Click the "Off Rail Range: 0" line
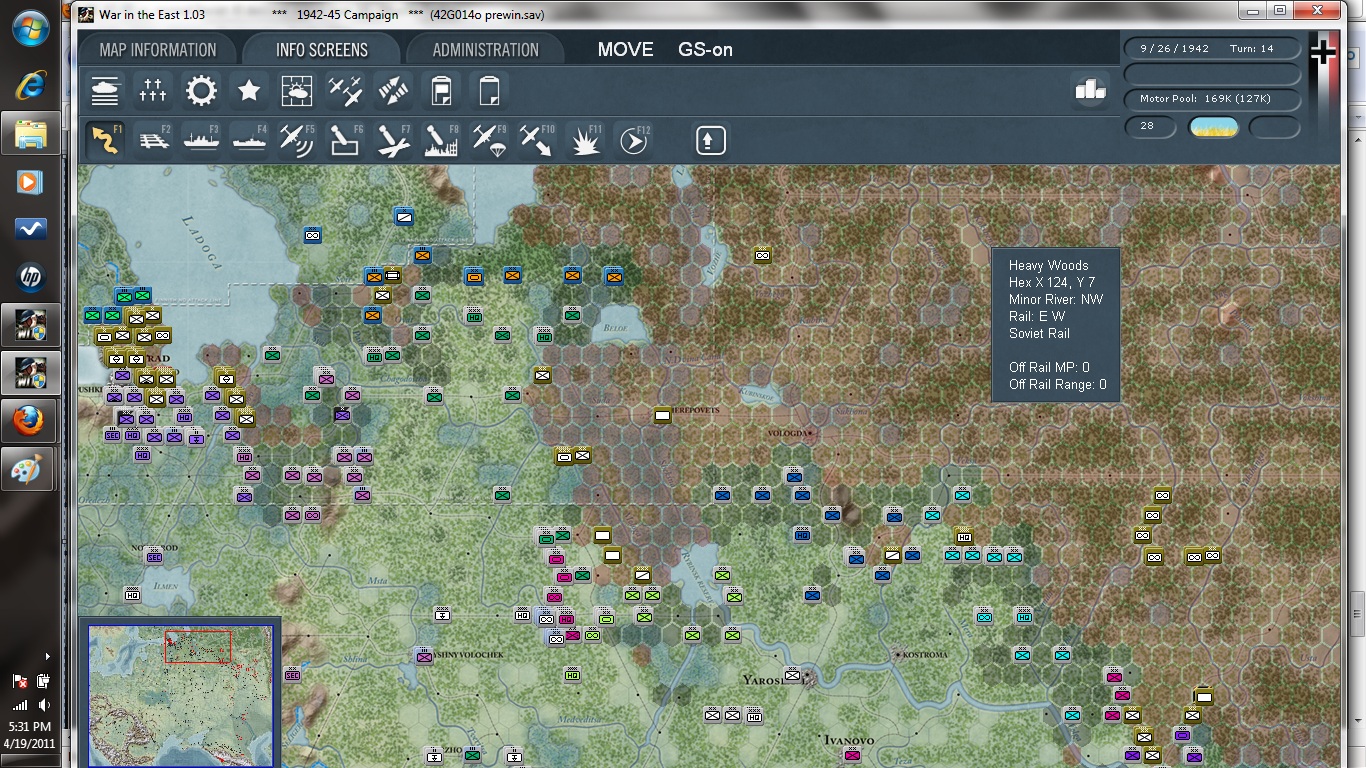 1057,384
